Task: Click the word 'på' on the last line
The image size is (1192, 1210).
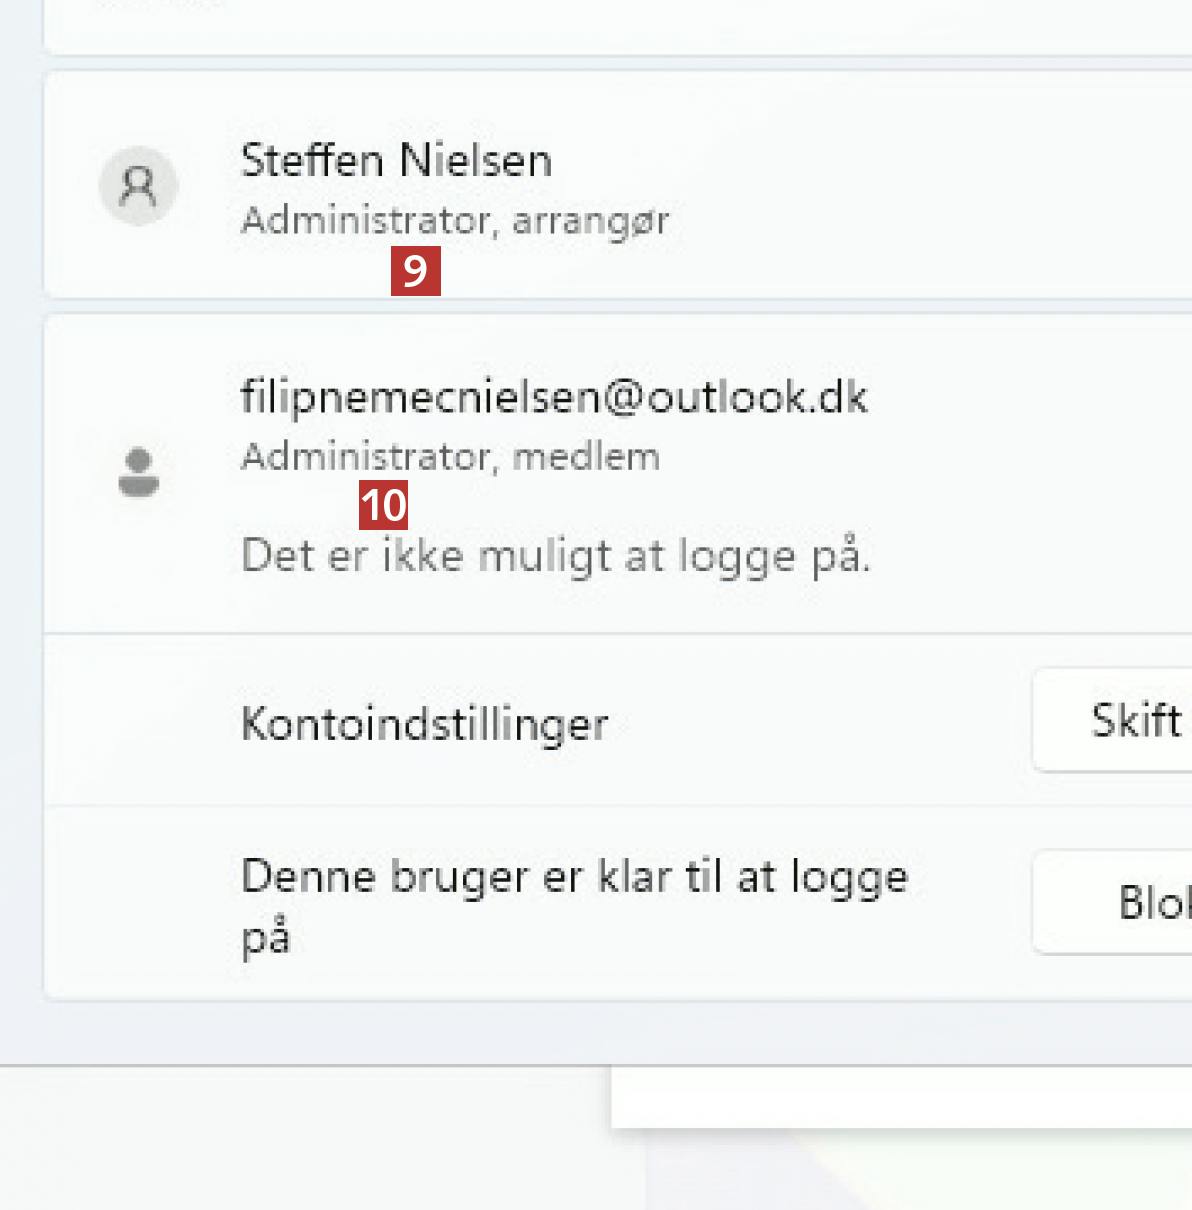Action: pyautogui.click(x=265, y=938)
